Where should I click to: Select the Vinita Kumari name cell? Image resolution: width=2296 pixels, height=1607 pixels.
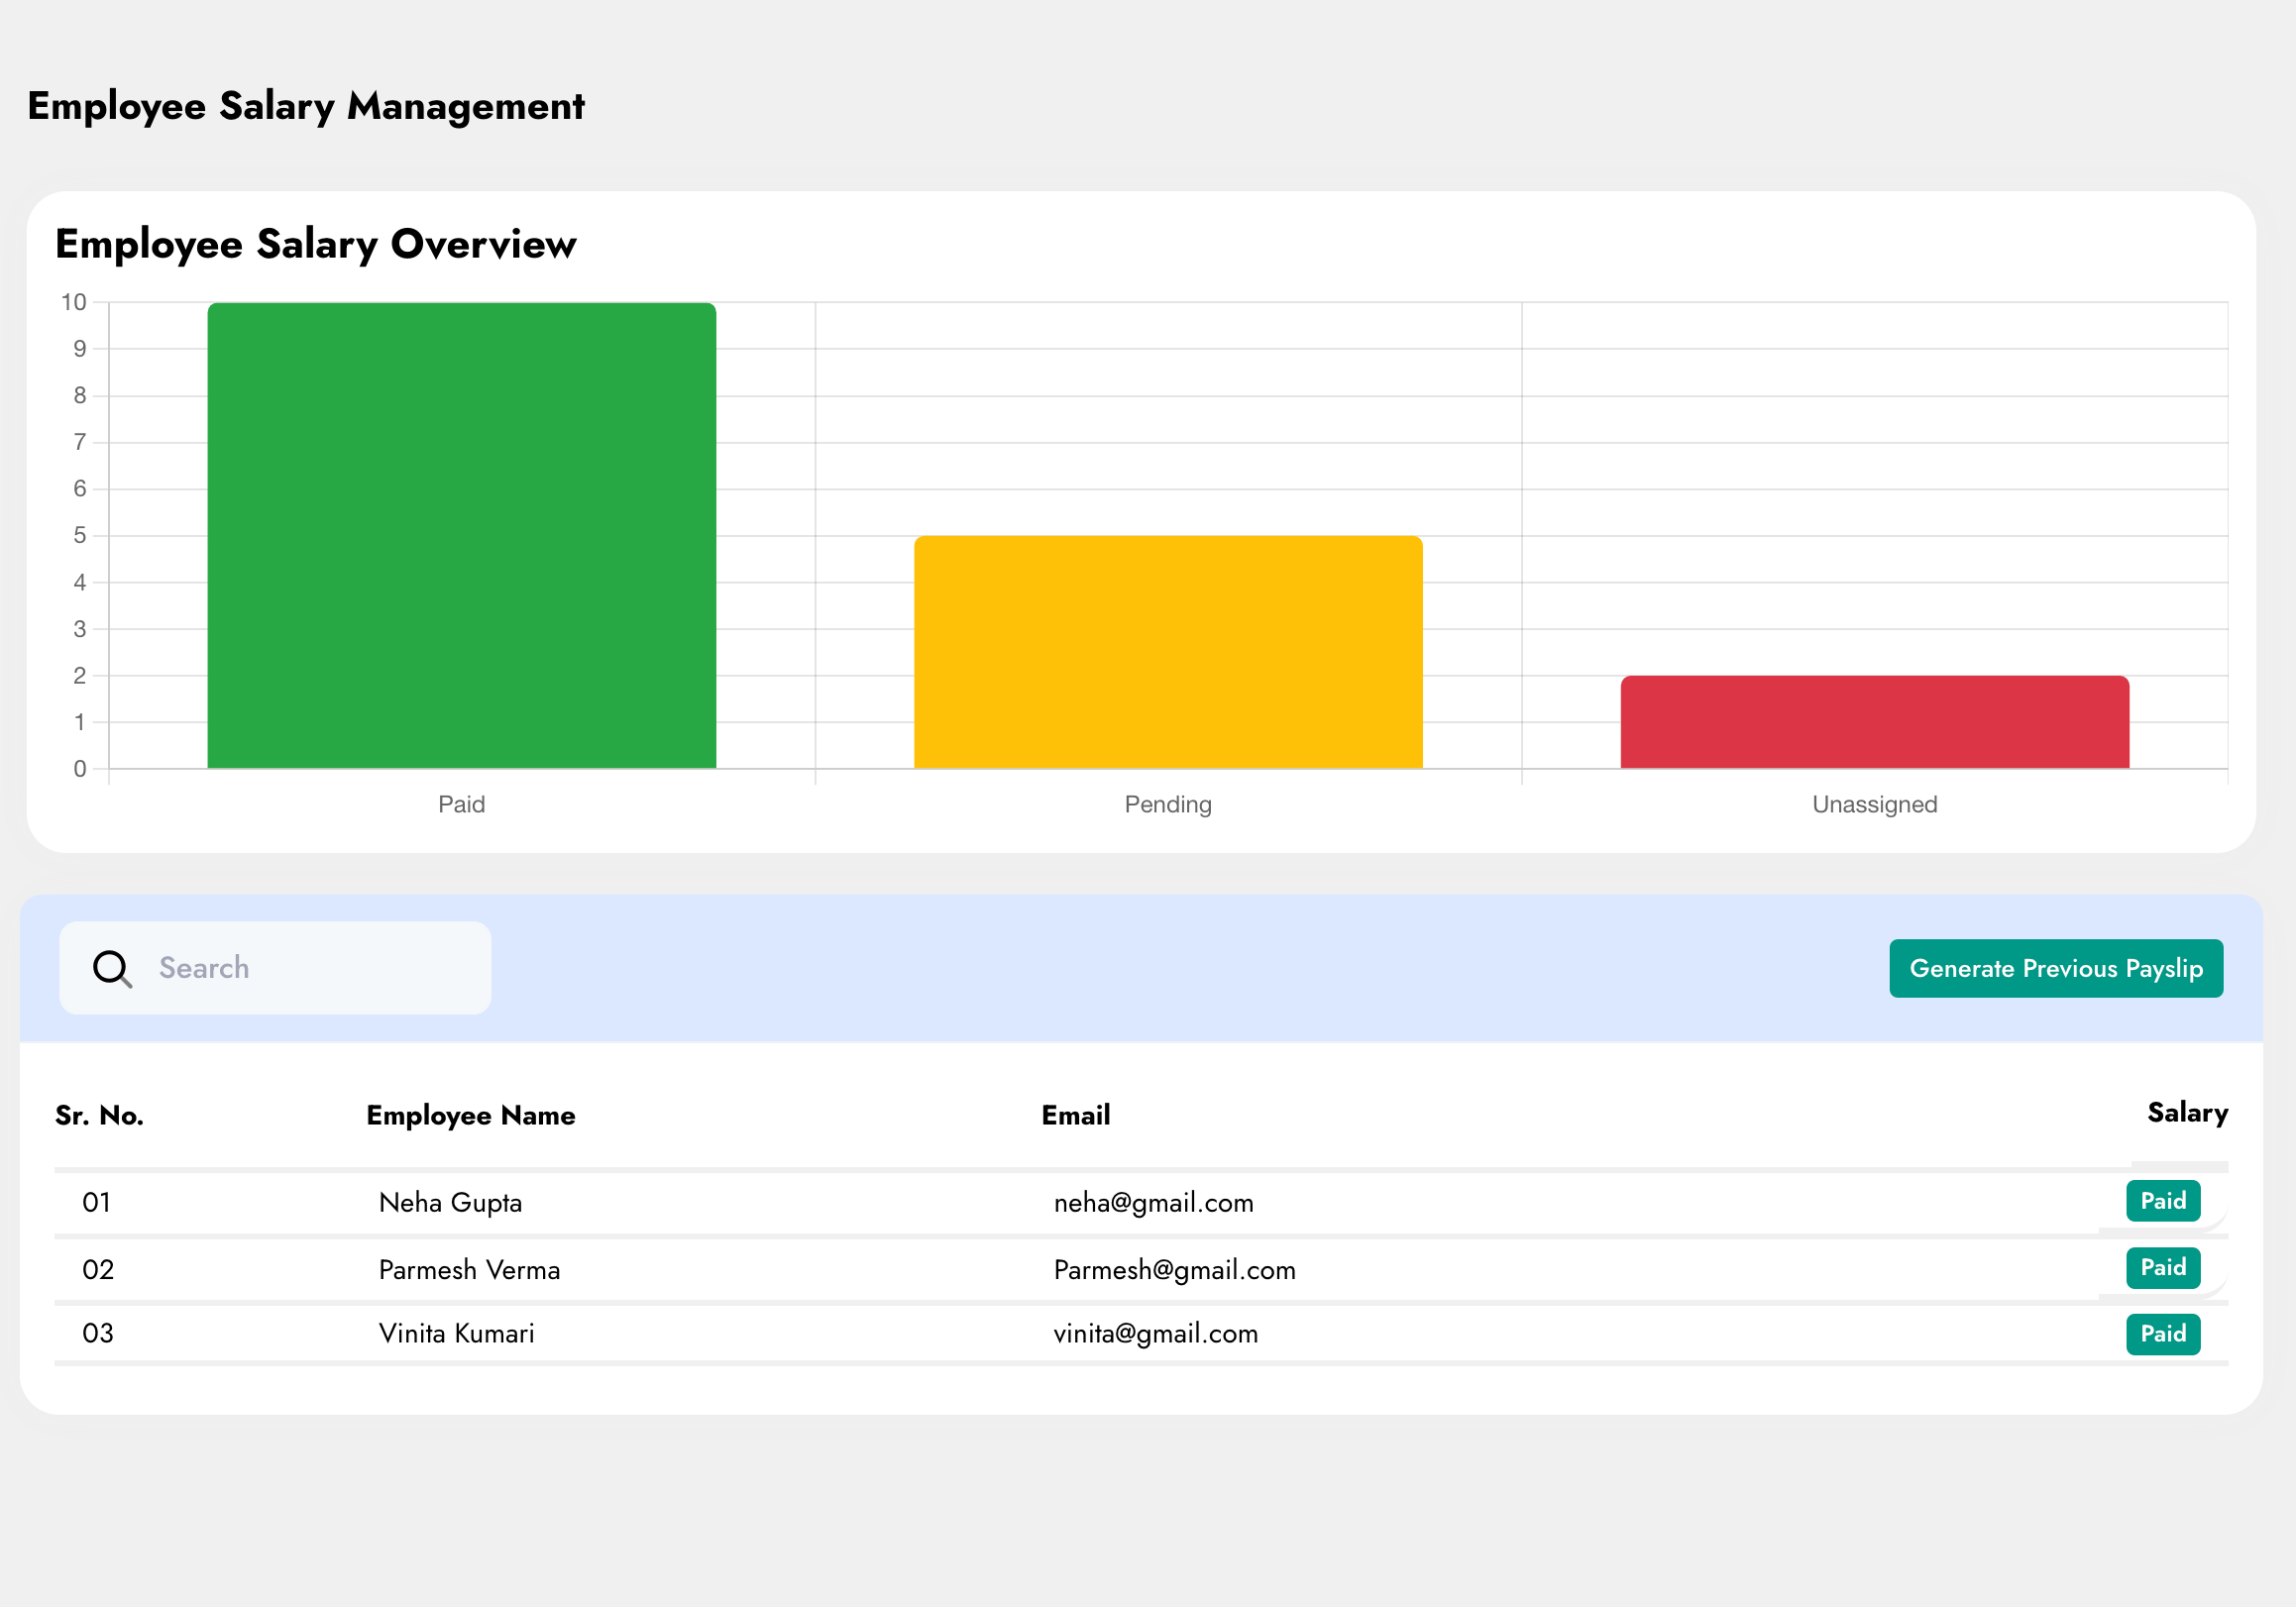pos(456,1334)
